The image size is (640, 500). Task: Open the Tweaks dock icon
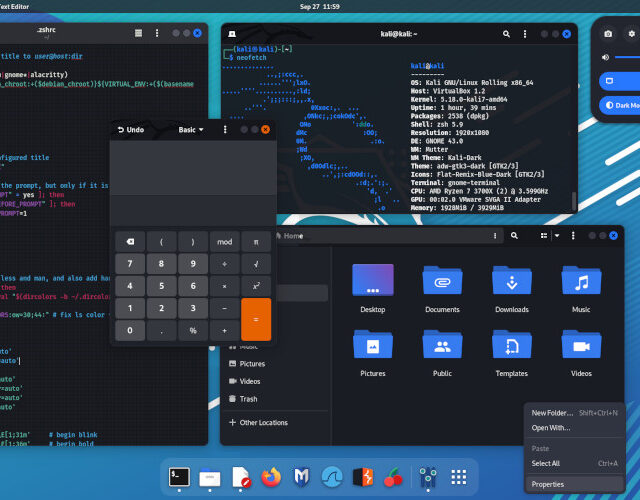click(x=428, y=477)
